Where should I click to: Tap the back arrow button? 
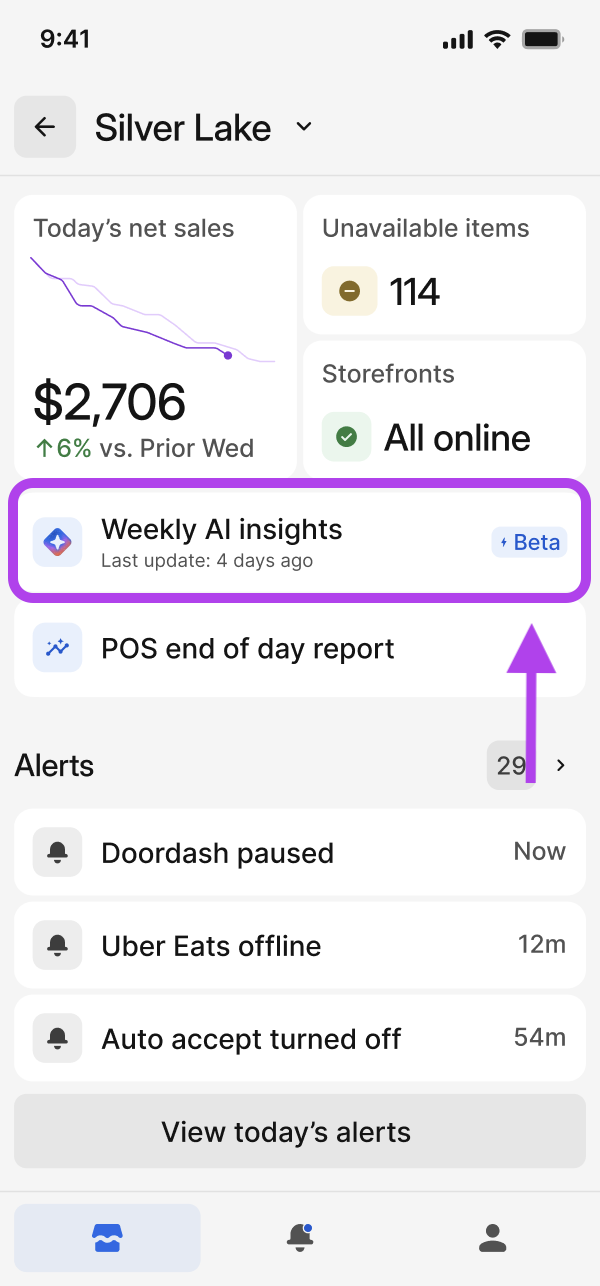pyautogui.click(x=45, y=127)
